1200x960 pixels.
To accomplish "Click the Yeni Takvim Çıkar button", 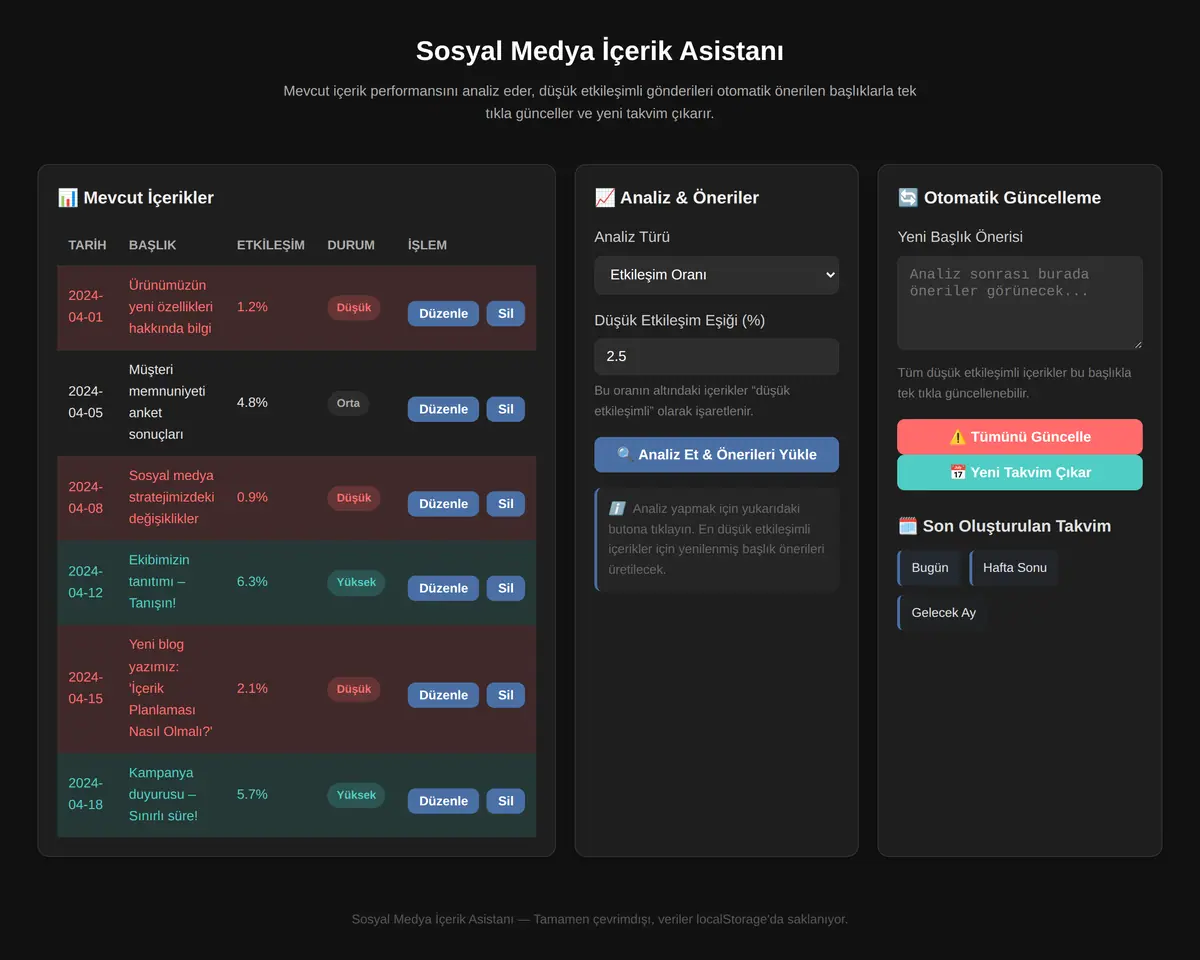I will 1020,472.
